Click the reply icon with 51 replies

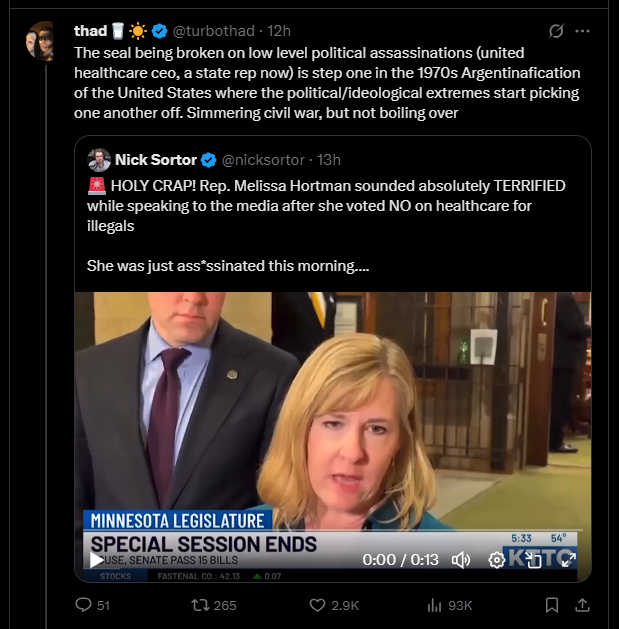tap(85, 605)
